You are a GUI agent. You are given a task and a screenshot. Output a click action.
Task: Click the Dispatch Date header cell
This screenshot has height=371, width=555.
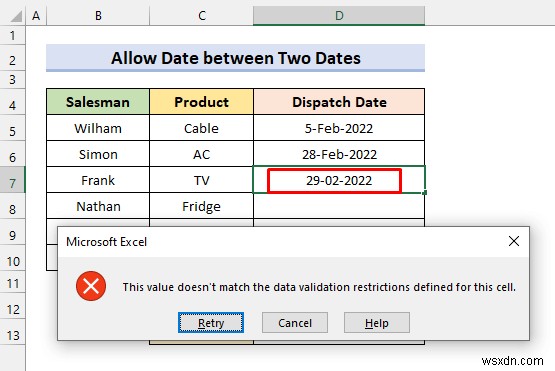pos(339,102)
